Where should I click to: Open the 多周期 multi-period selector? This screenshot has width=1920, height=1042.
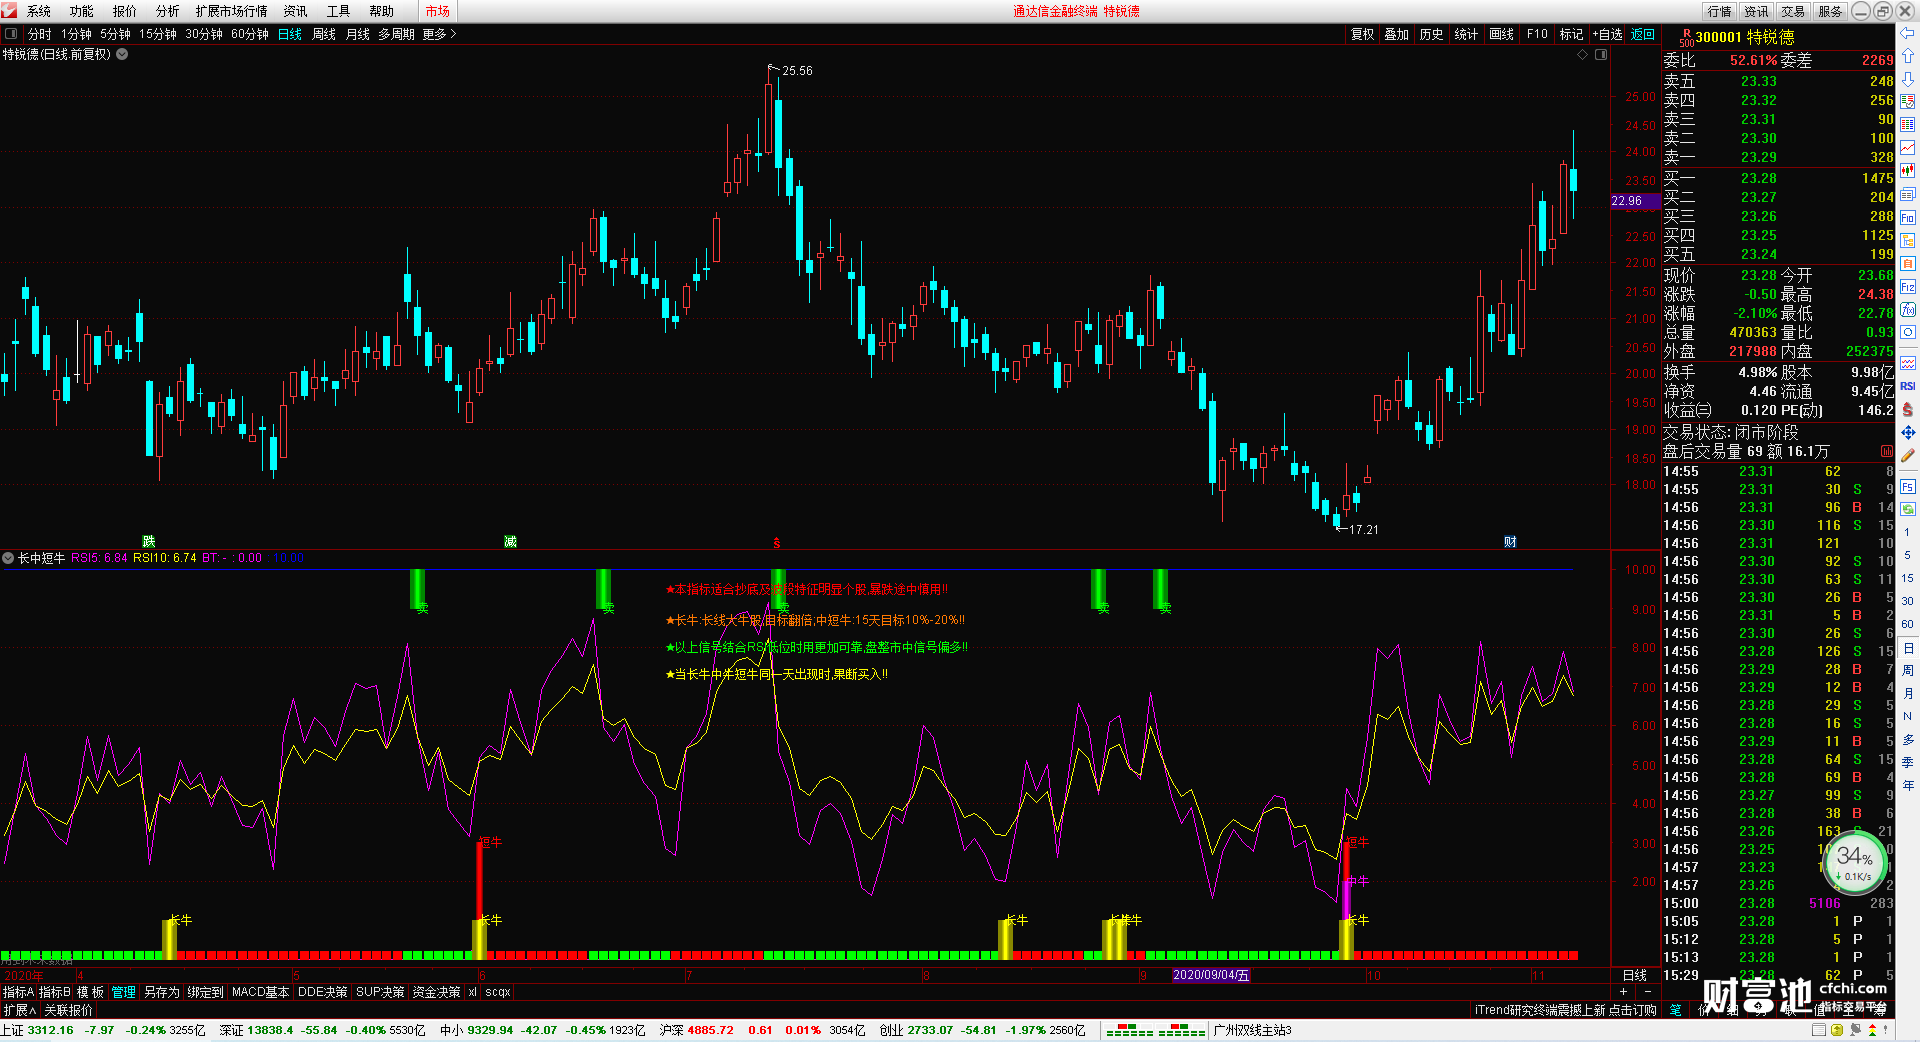point(396,34)
